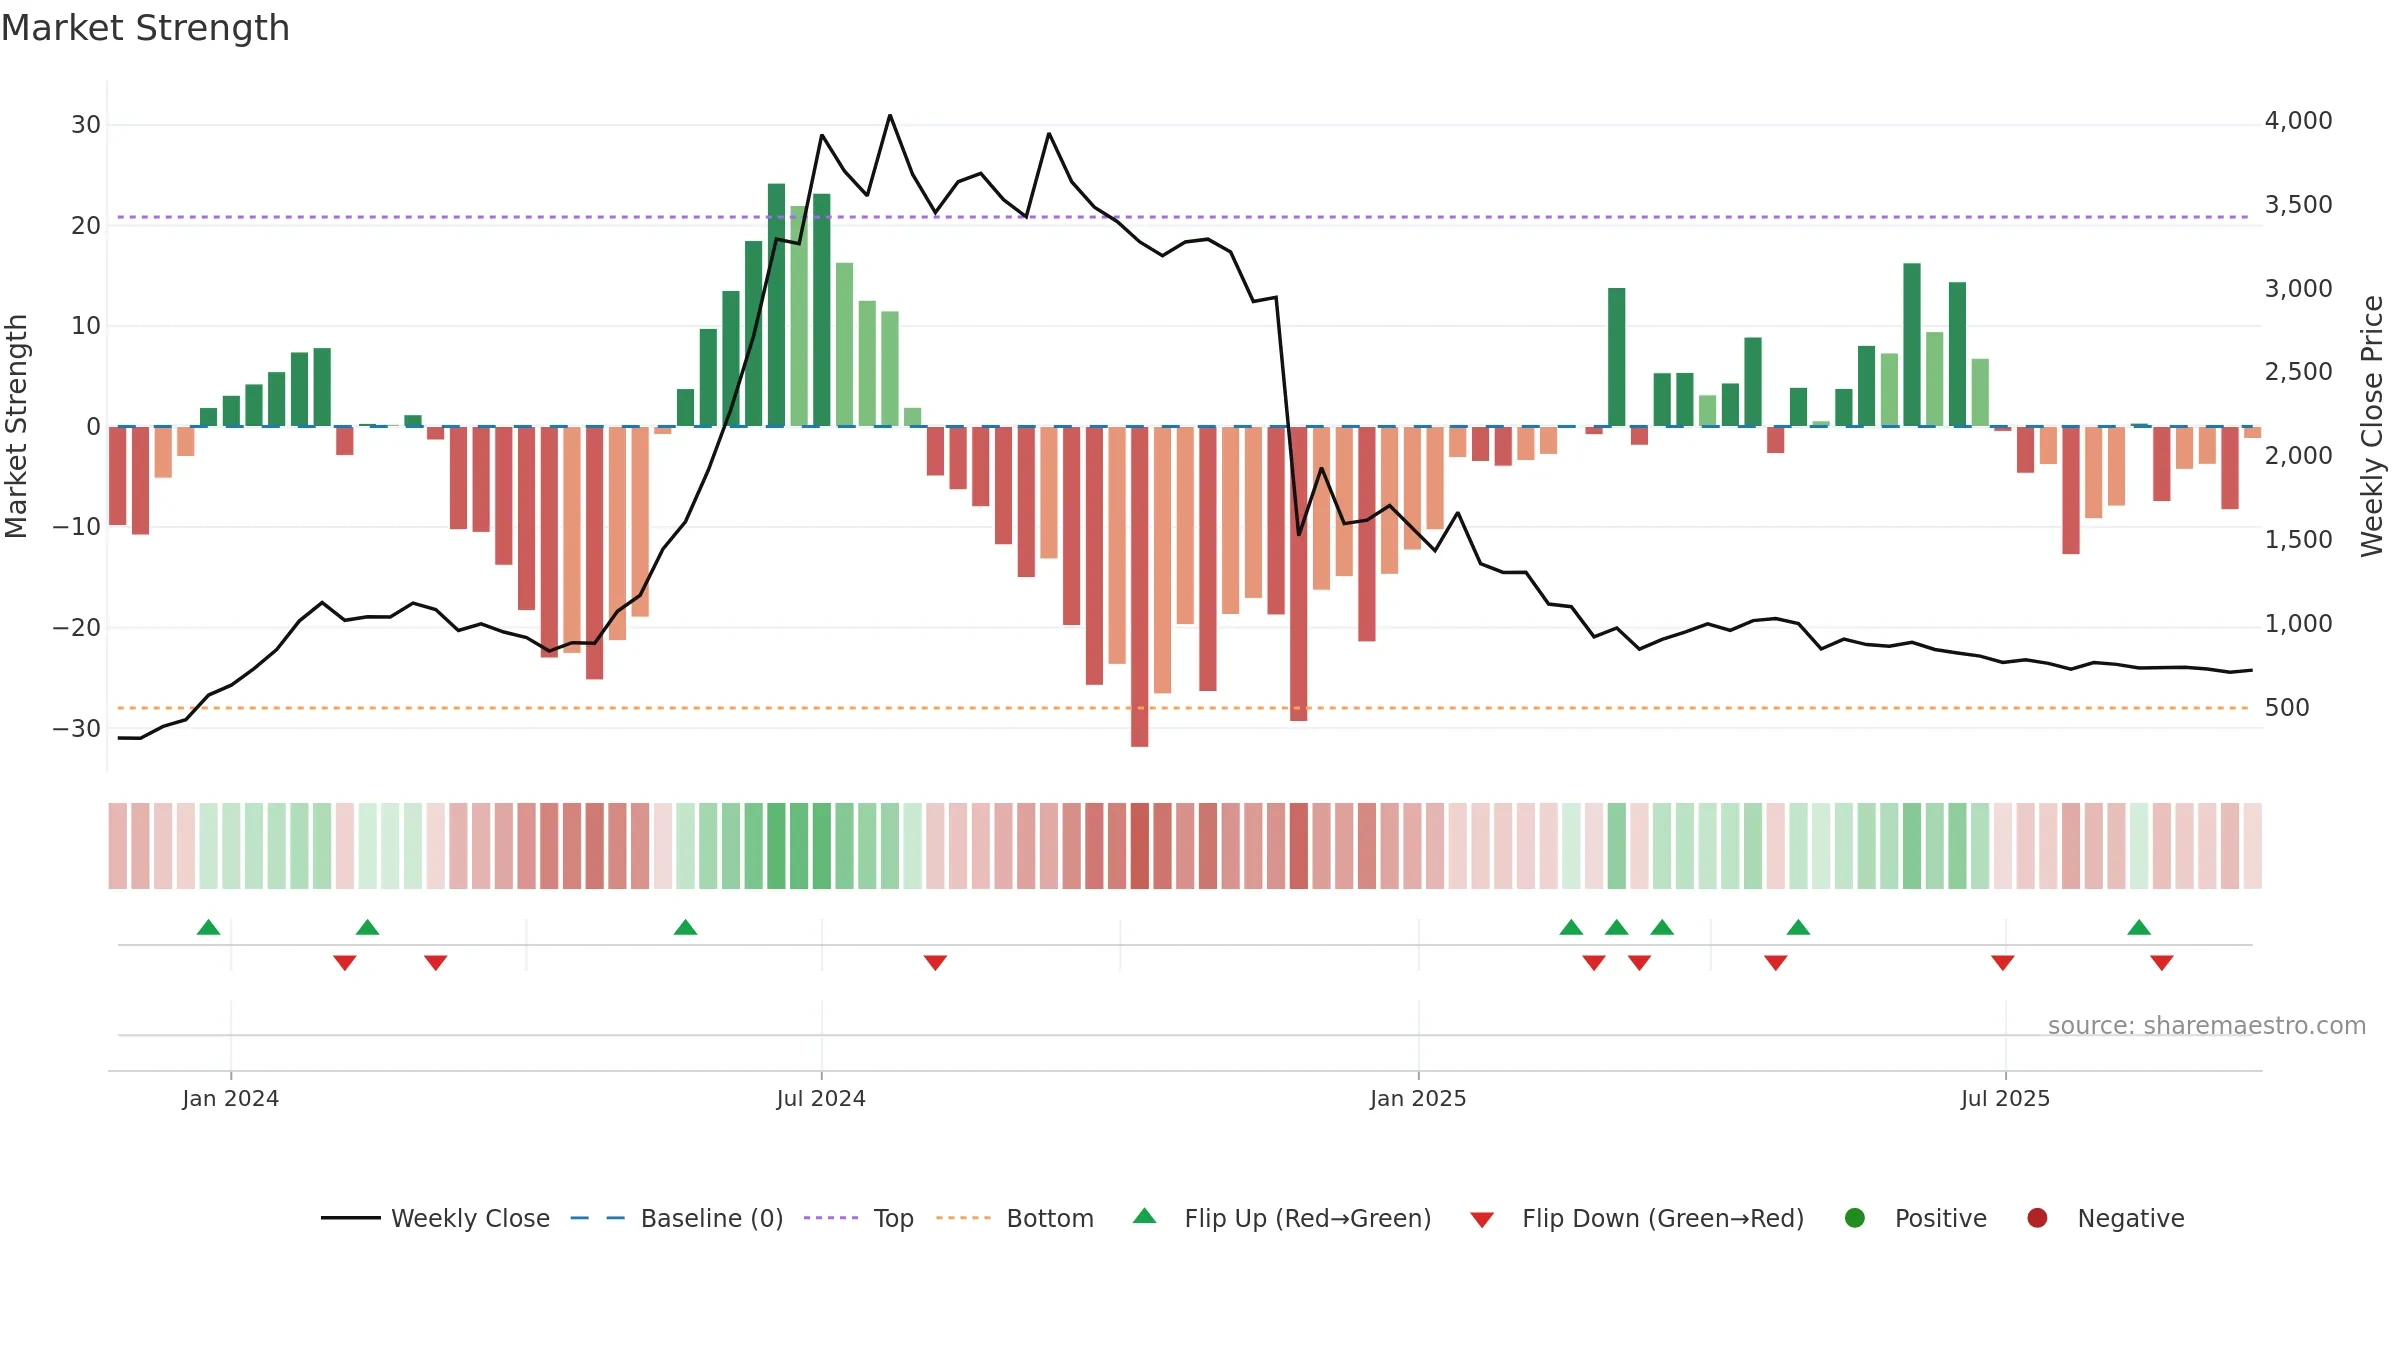Click the vertical Market Strength left axis title

click(x=16, y=426)
